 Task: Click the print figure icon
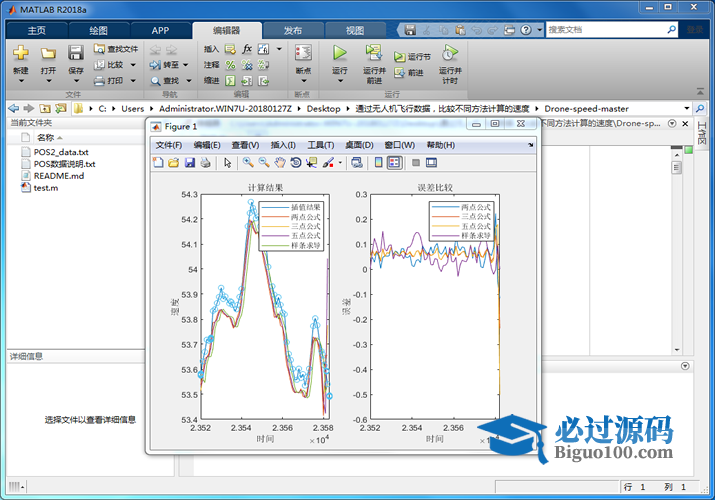205,162
